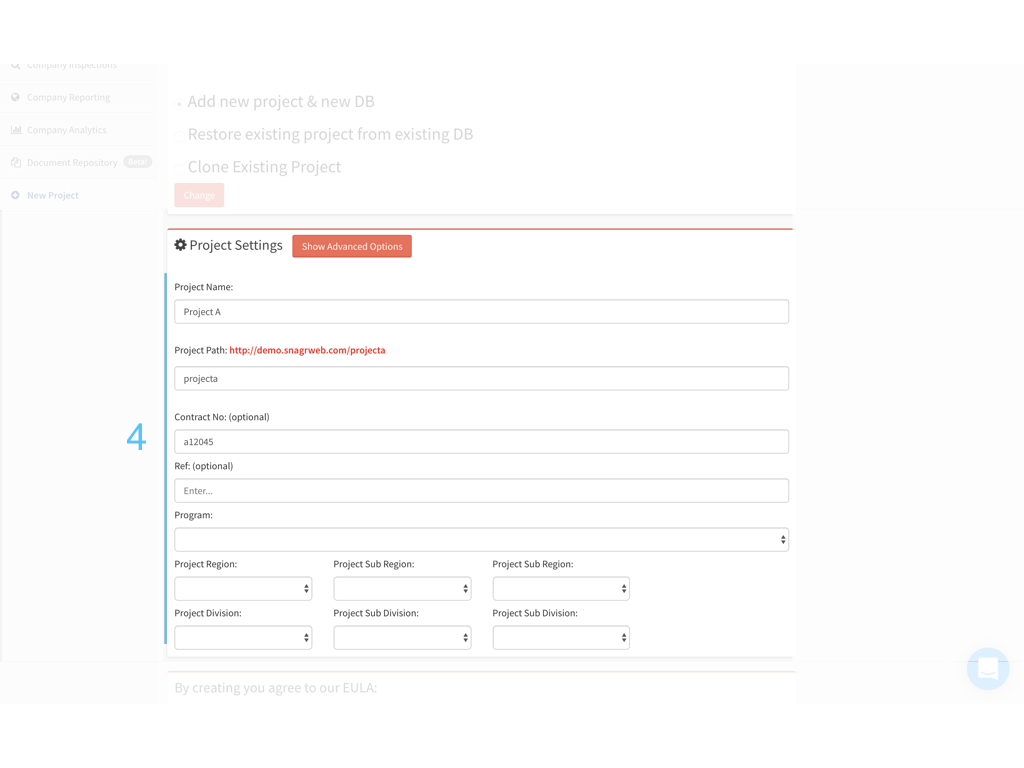Select Add new project & new DB option
Image resolution: width=1024 pixels, height=768 pixels.
[x=179, y=103]
